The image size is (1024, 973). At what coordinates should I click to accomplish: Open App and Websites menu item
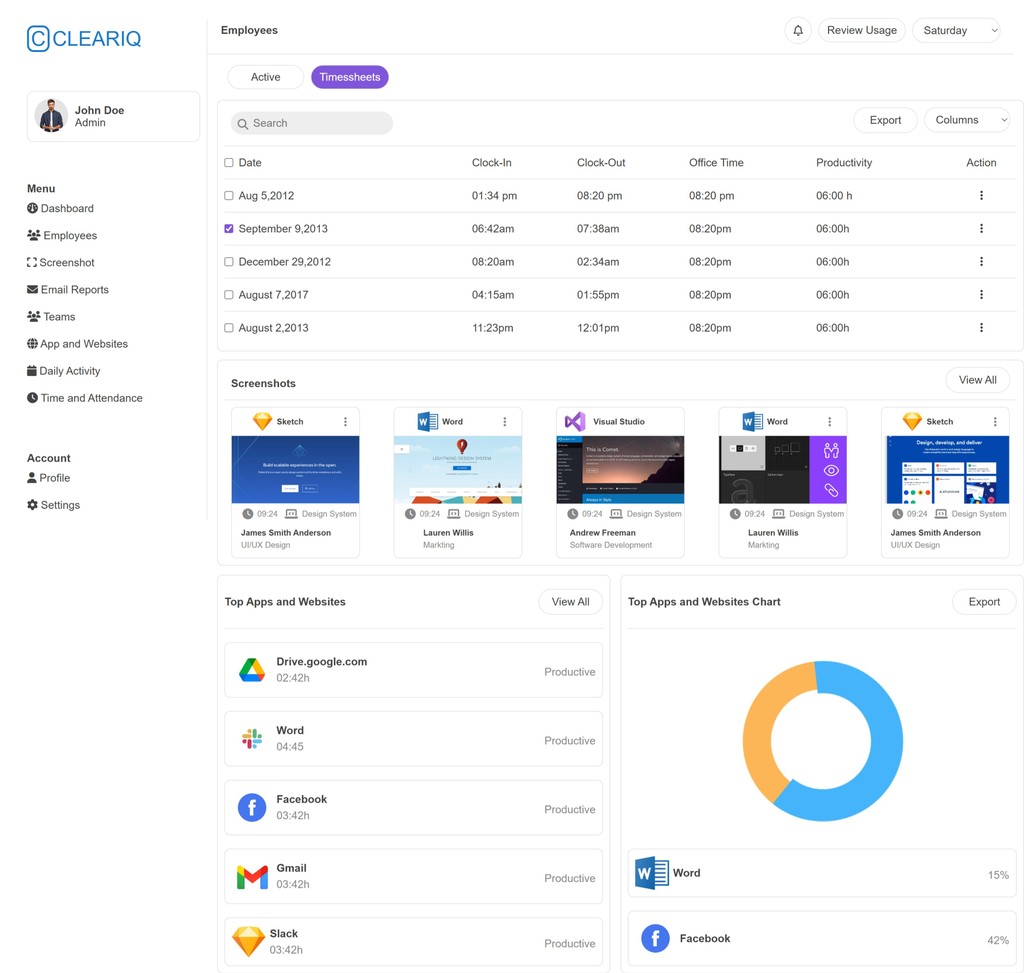[x=77, y=343]
